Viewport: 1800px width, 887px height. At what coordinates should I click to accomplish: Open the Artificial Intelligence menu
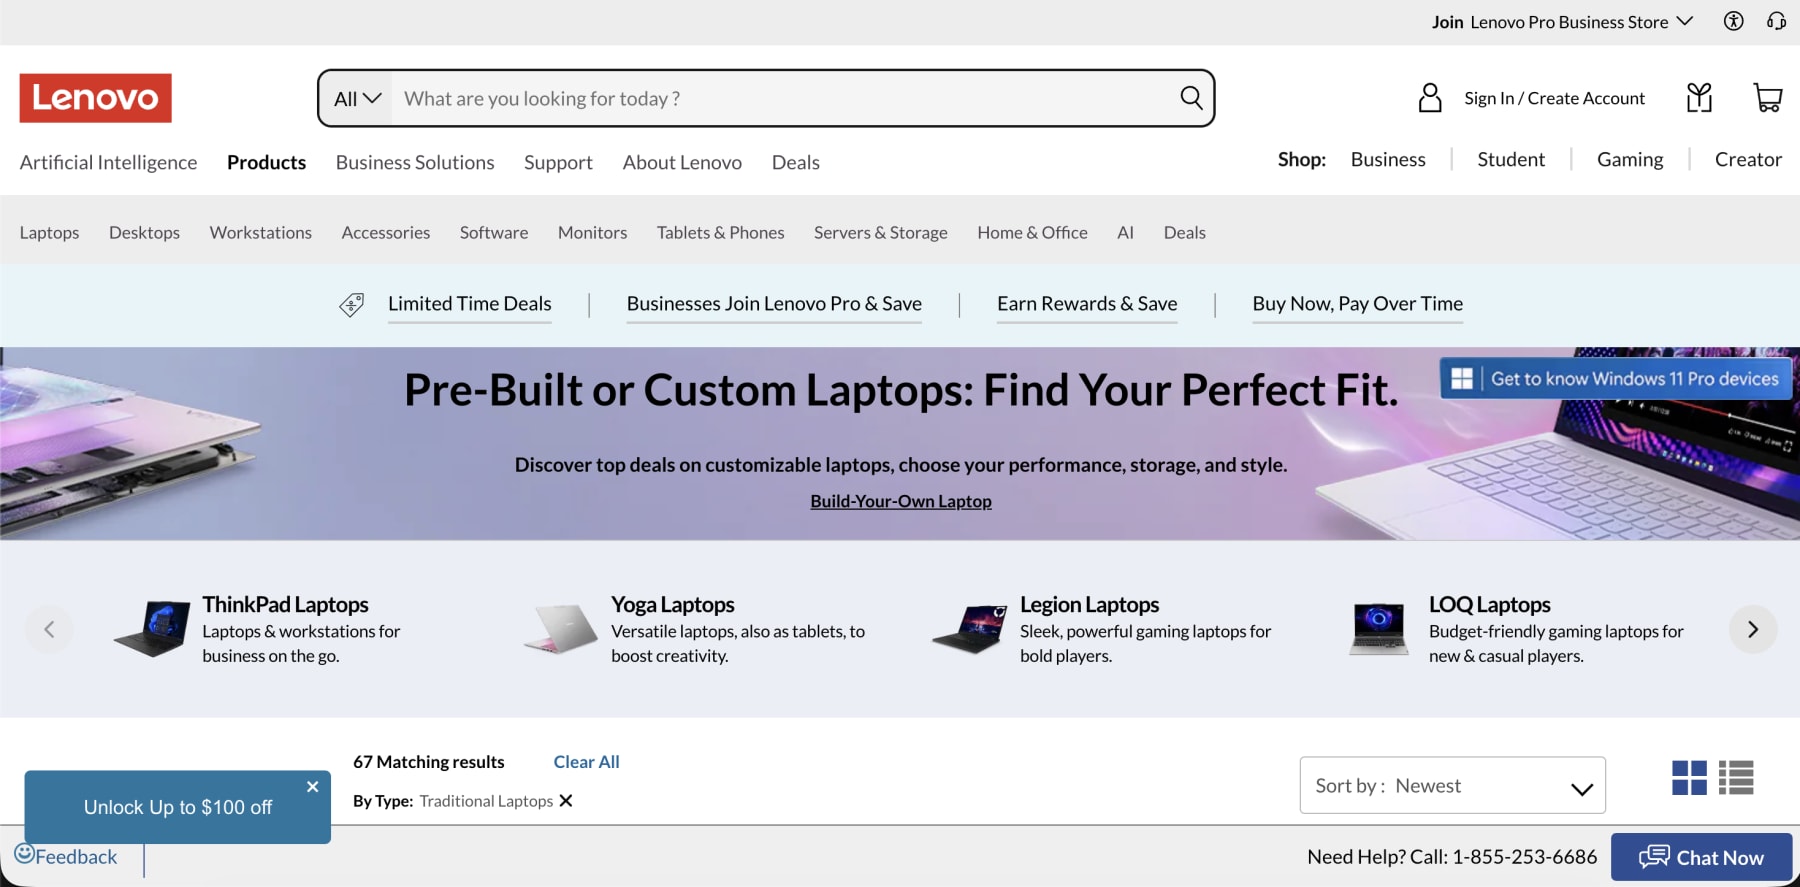[108, 162]
